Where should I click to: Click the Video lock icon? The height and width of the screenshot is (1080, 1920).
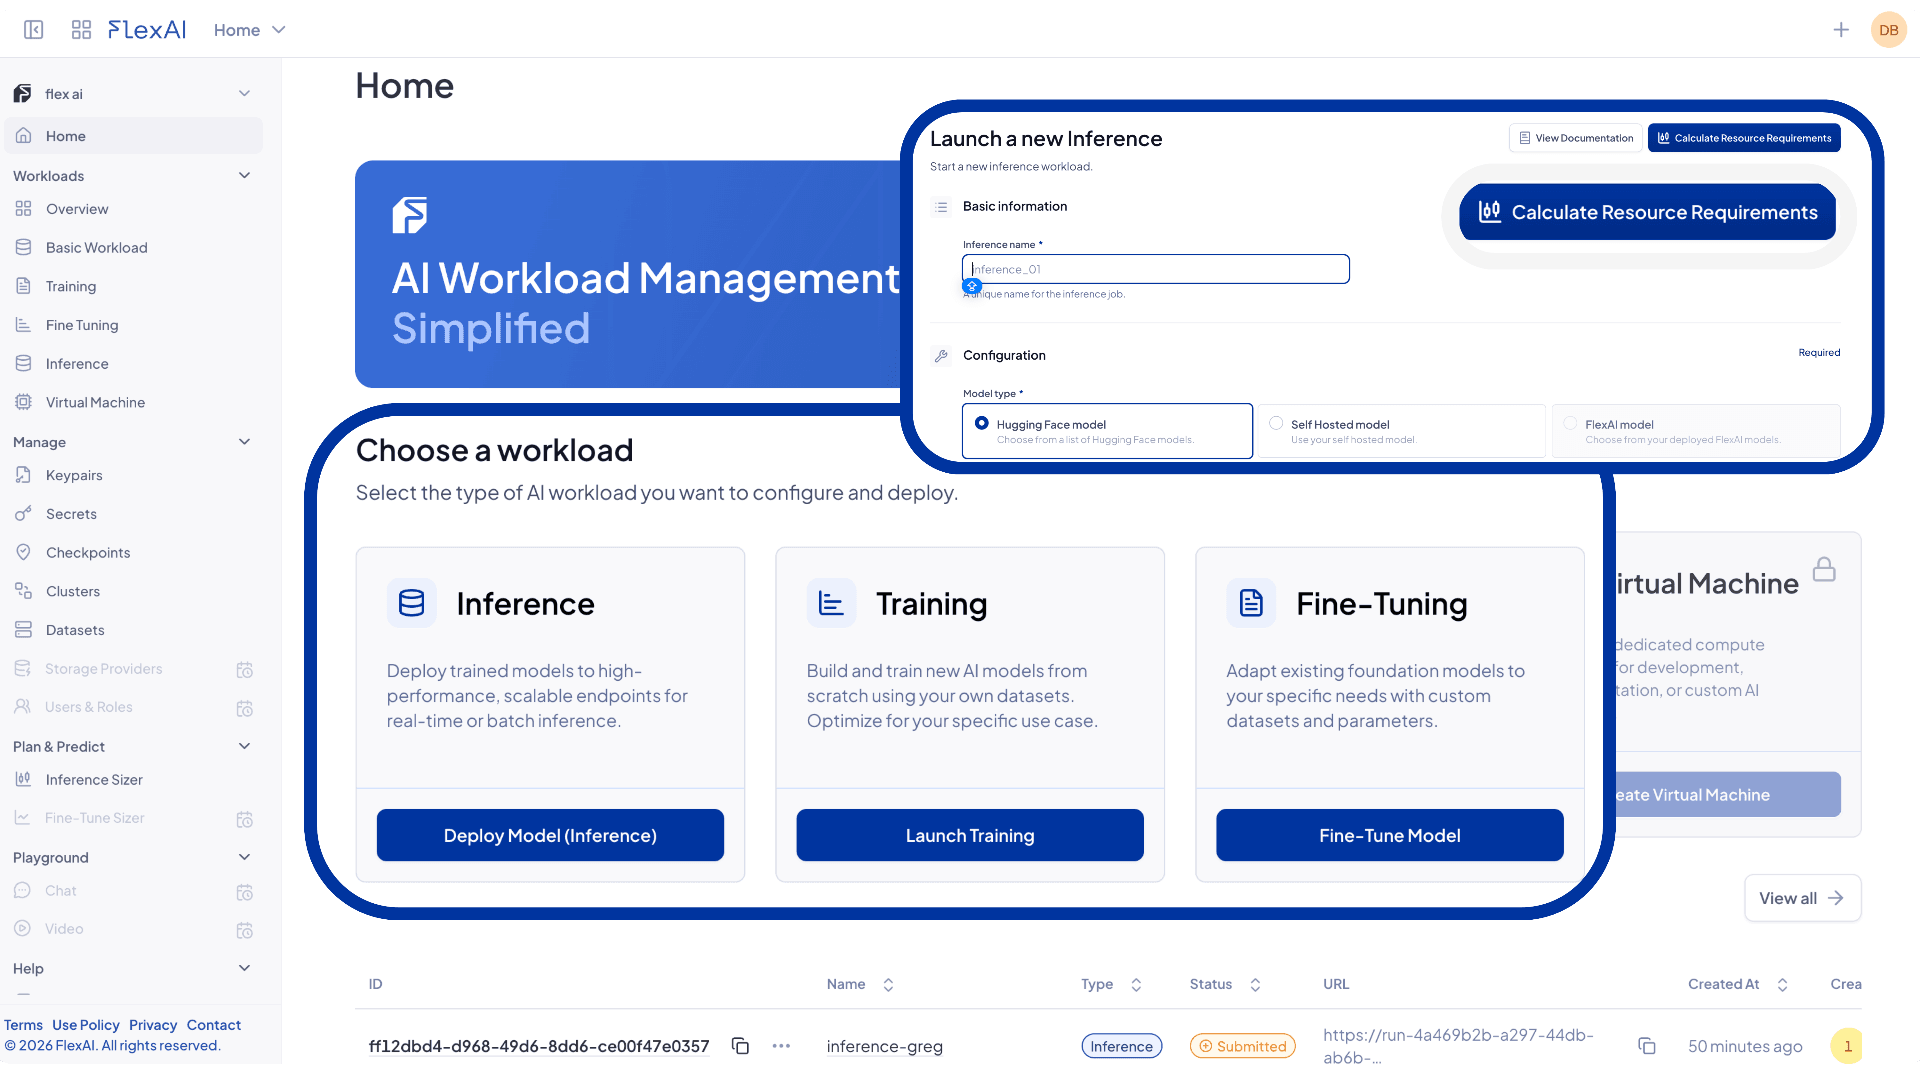coord(244,930)
